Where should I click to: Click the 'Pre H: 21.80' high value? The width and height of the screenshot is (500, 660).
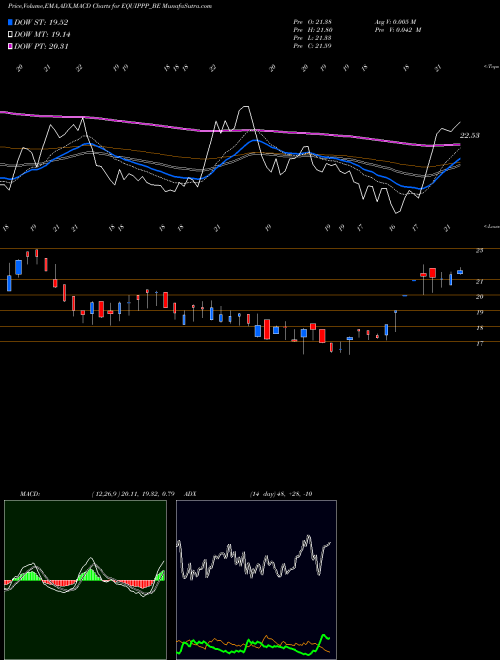pos(313,30)
